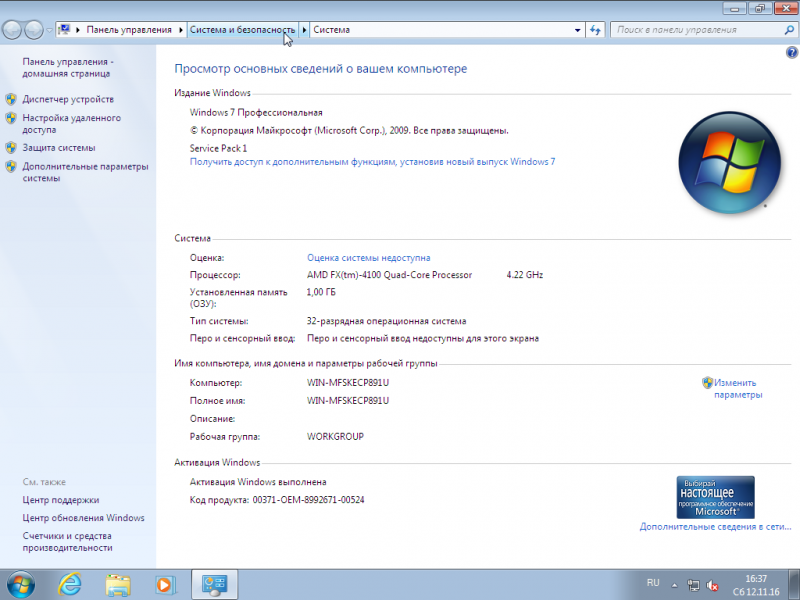The width and height of the screenshot is (800, 600).
Task: Expand arrow before 'Панель управления' breadcrumb
Action: click(x=78, y=30)
